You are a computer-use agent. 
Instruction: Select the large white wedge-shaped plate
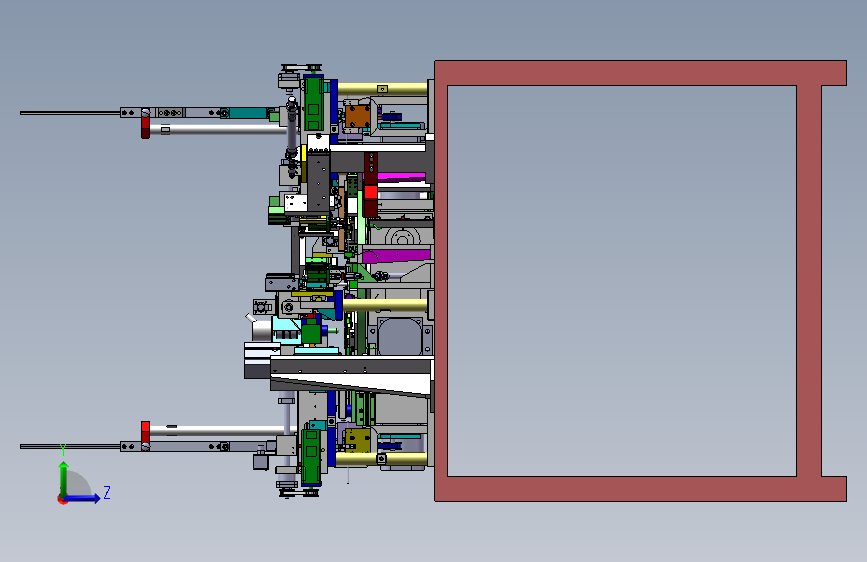[351, 383]
